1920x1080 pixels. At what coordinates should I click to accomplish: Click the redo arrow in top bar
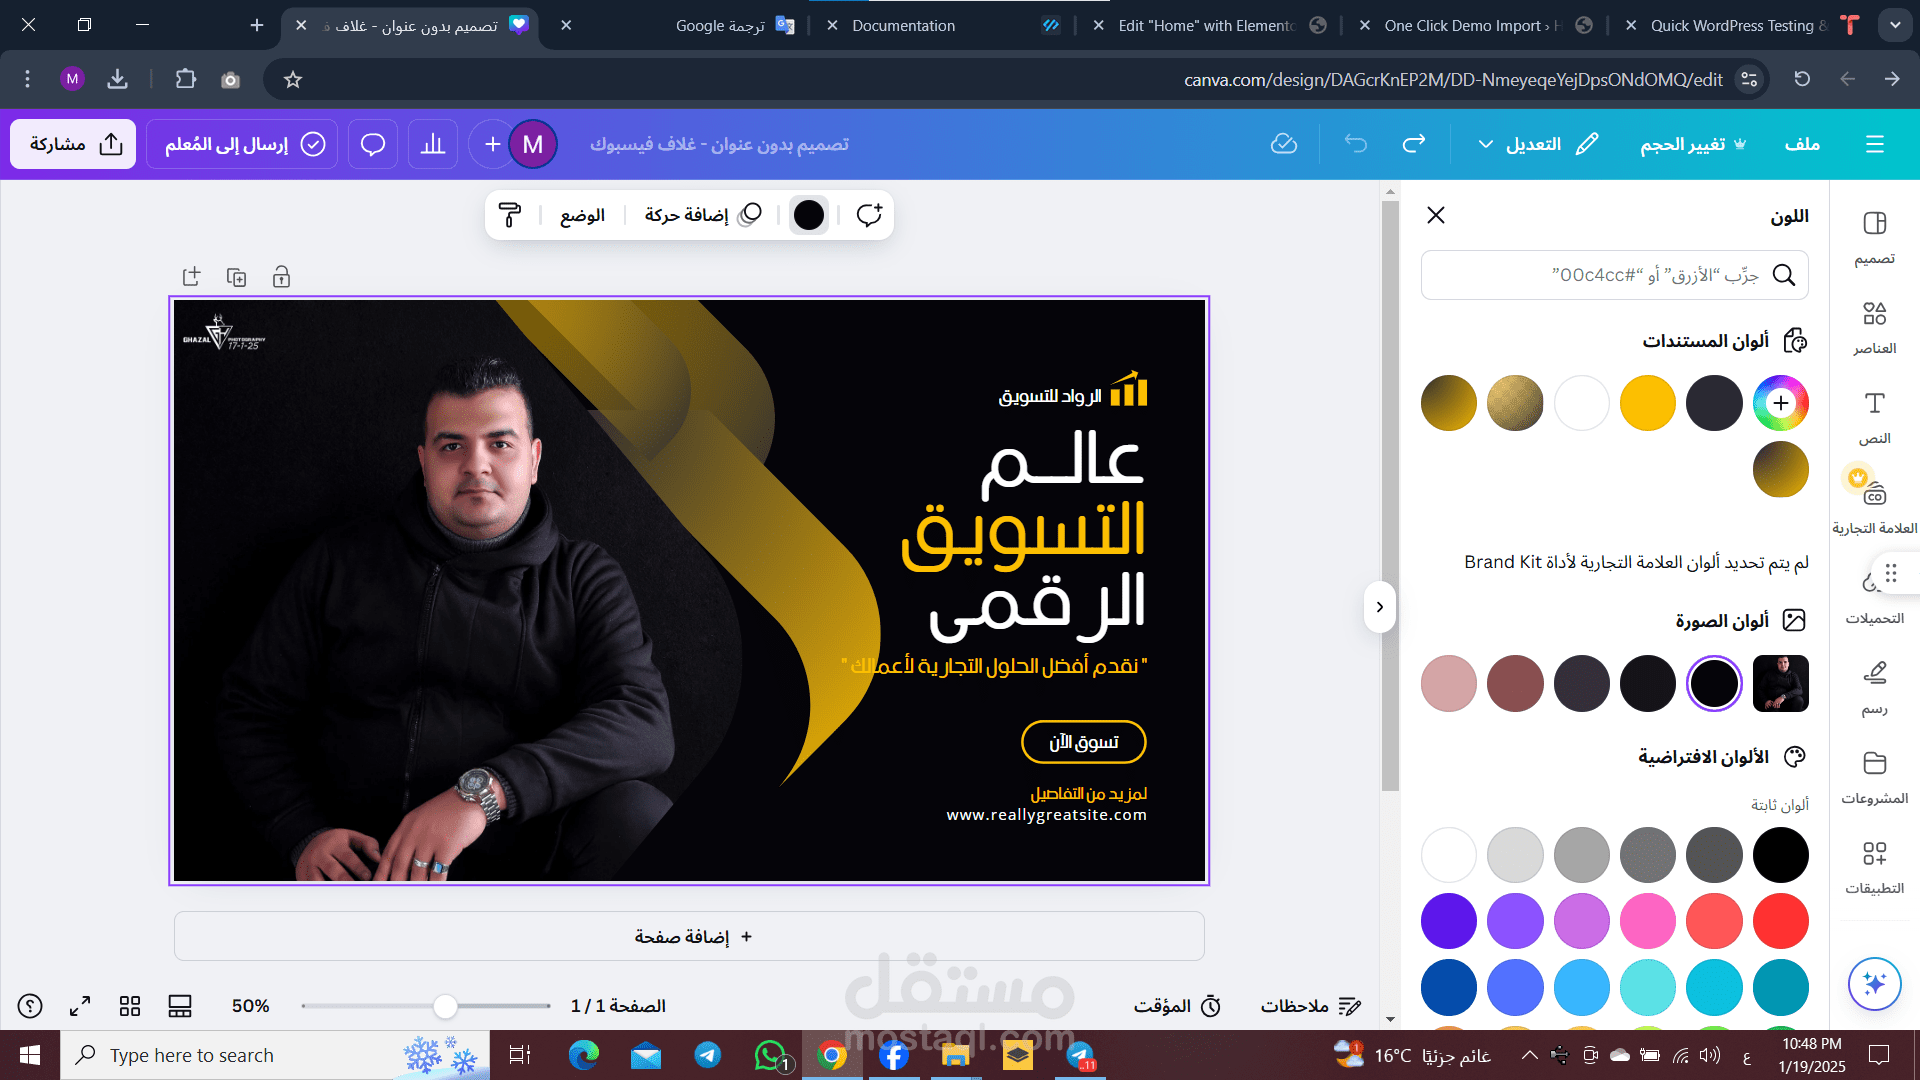point(1413,144)
